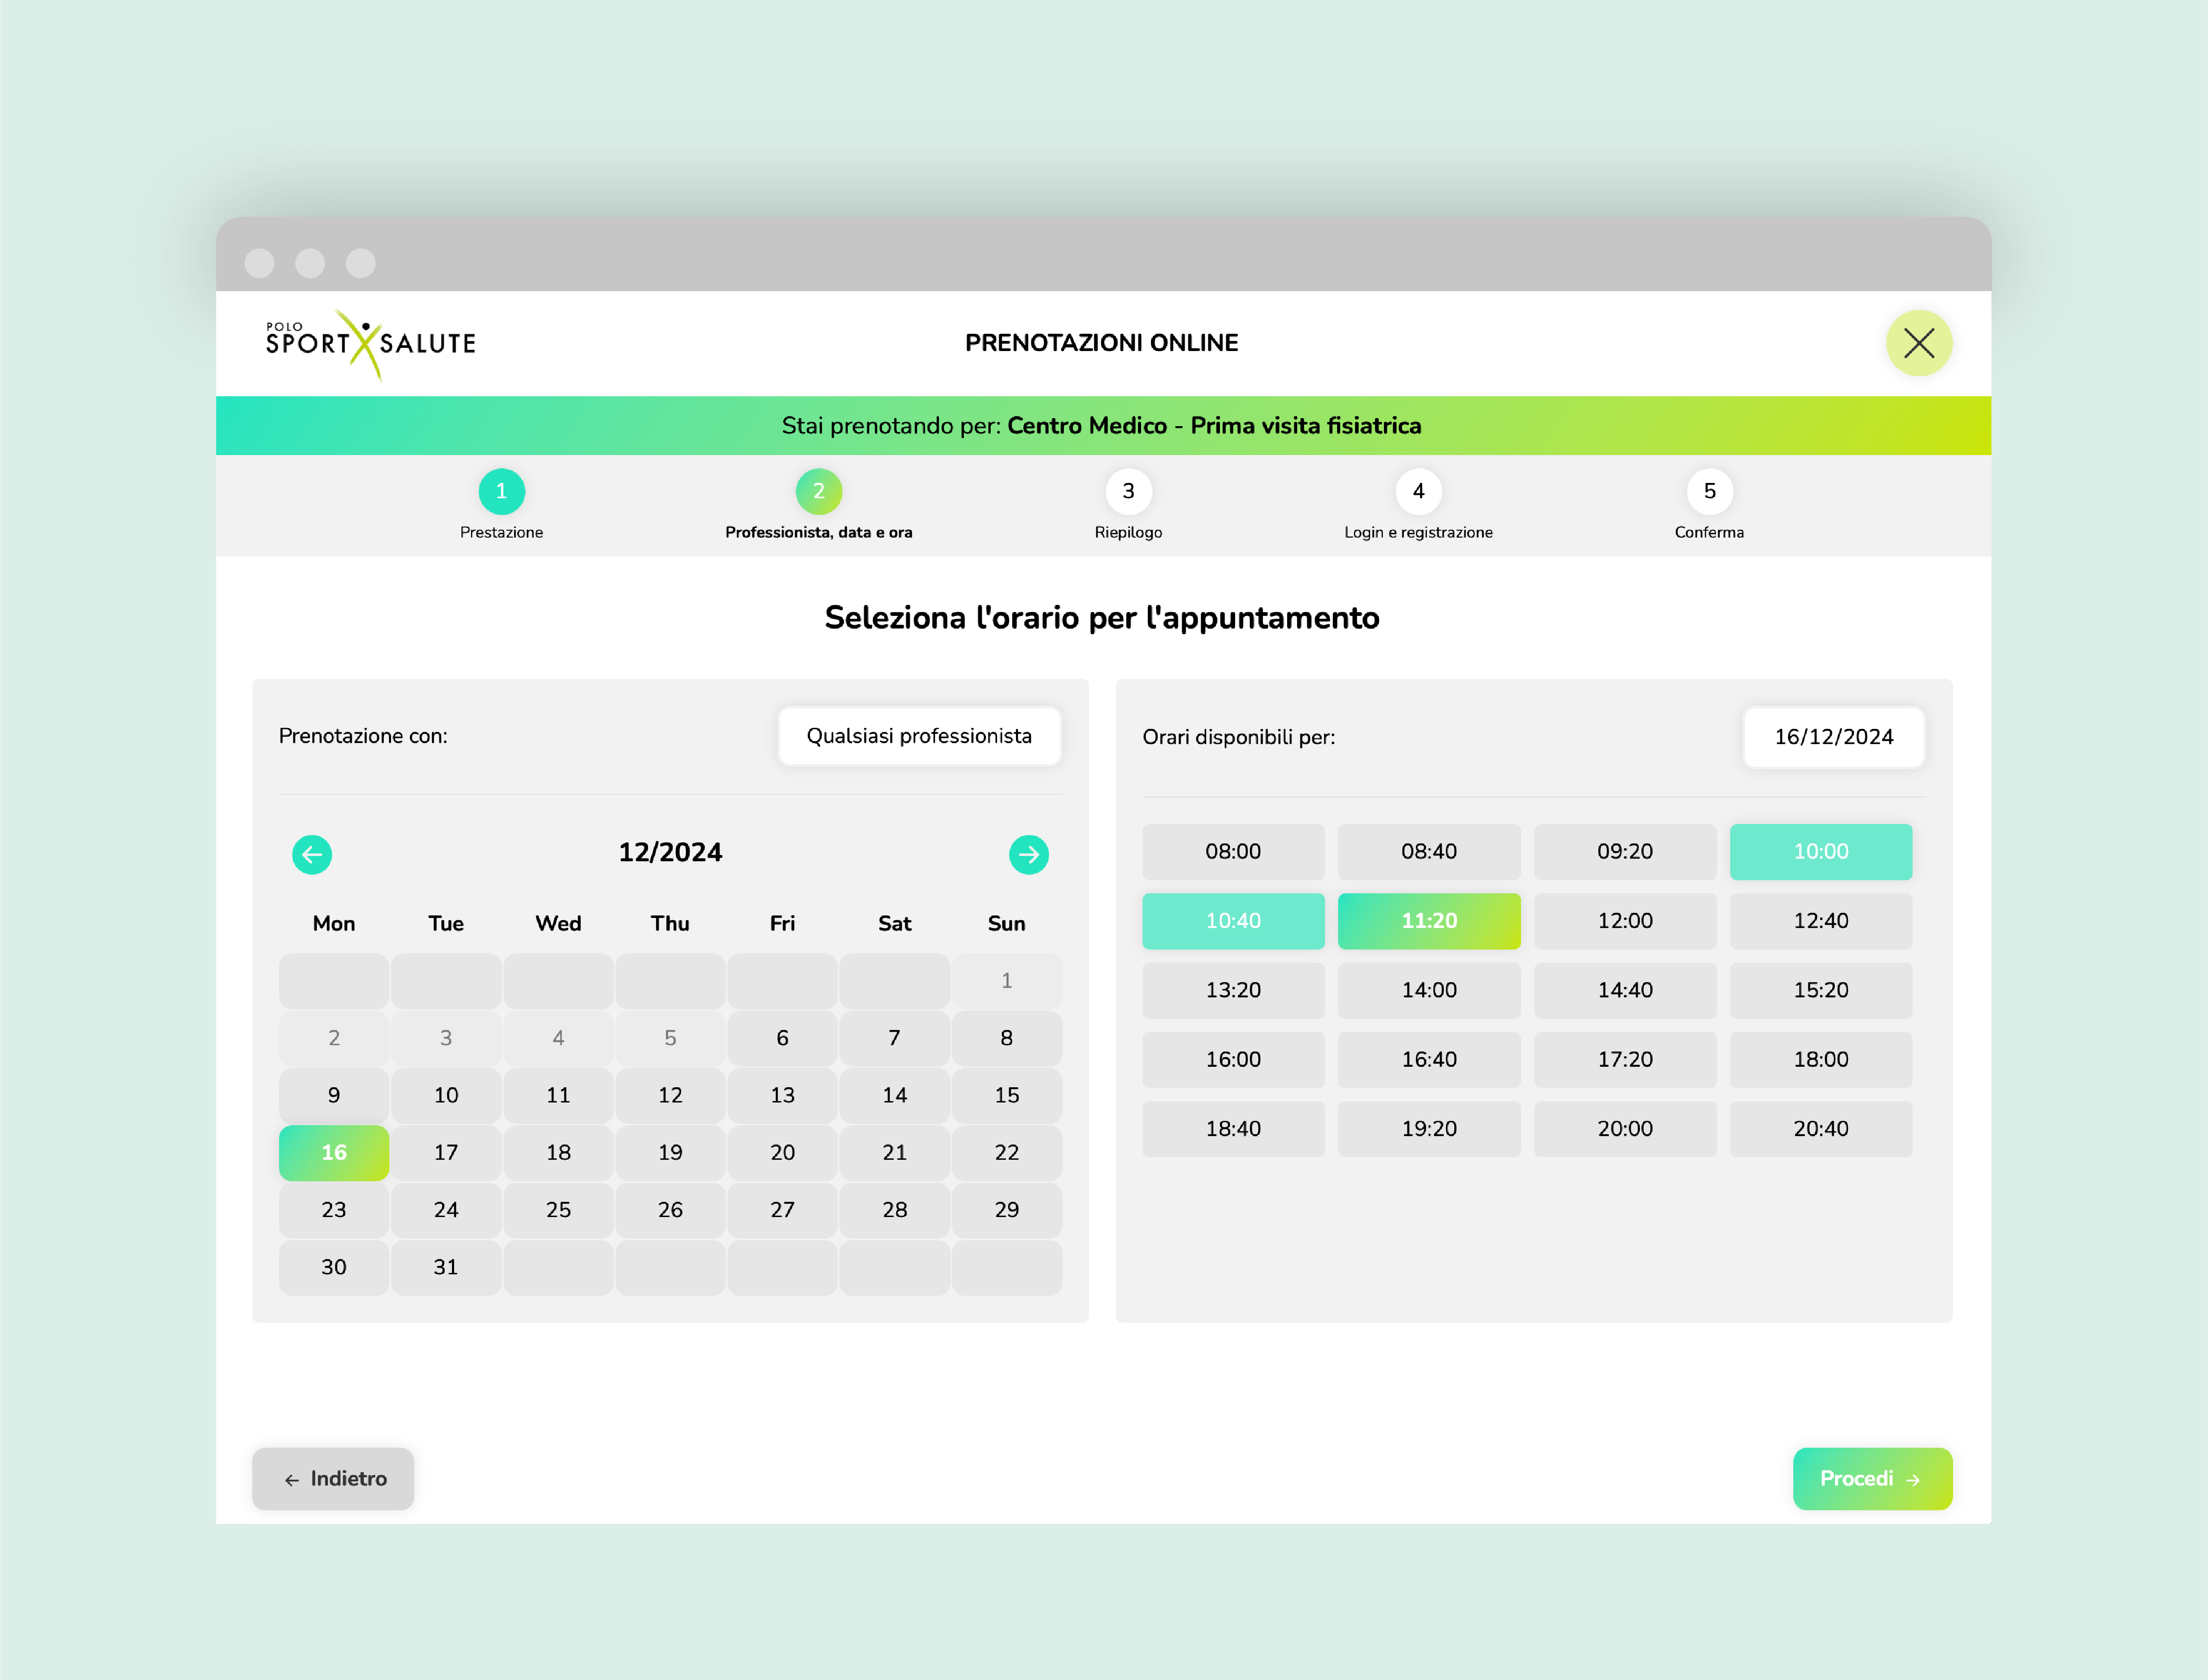Click step 5 Conferma circle

(x=1709, y=491)
